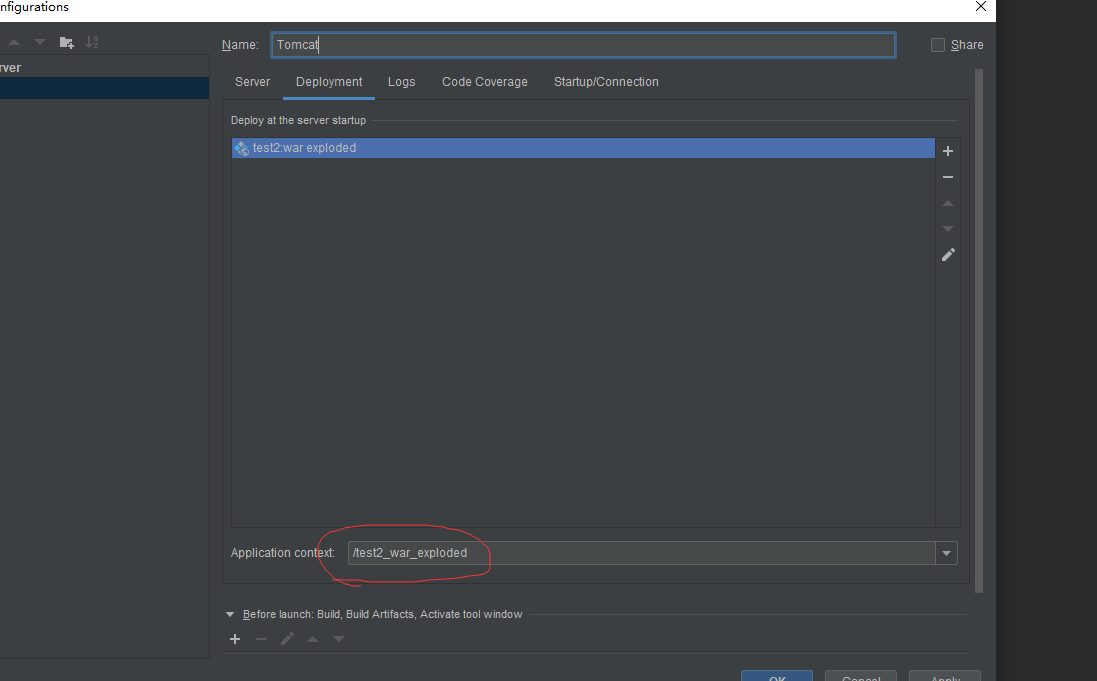
Task: Collapse the Before launch section
Action: (x=230, y=614)
